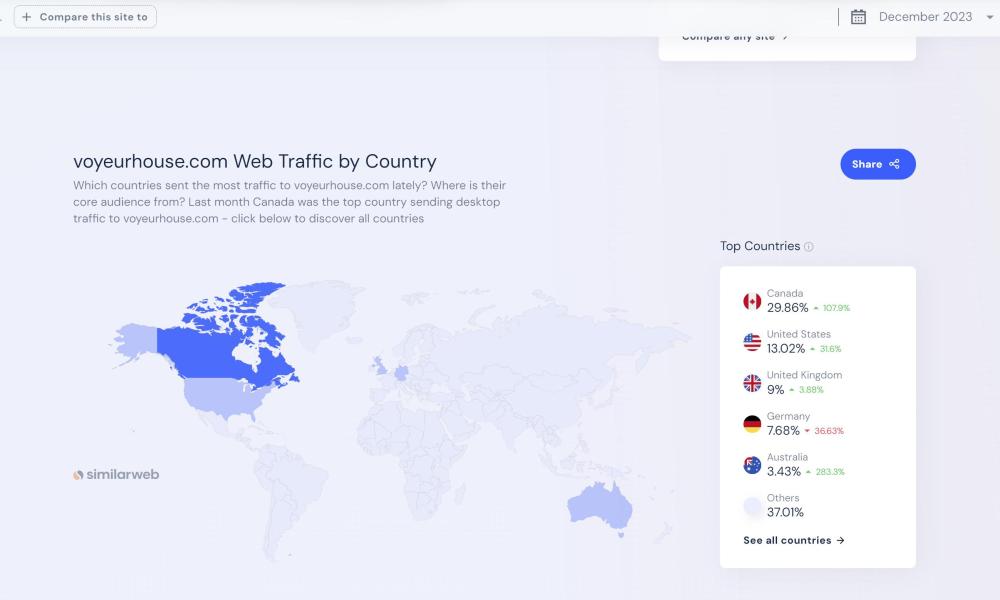
Task: Click Germany's 36.63% traffic decrease indicator
Action: (x=824, y=431)
